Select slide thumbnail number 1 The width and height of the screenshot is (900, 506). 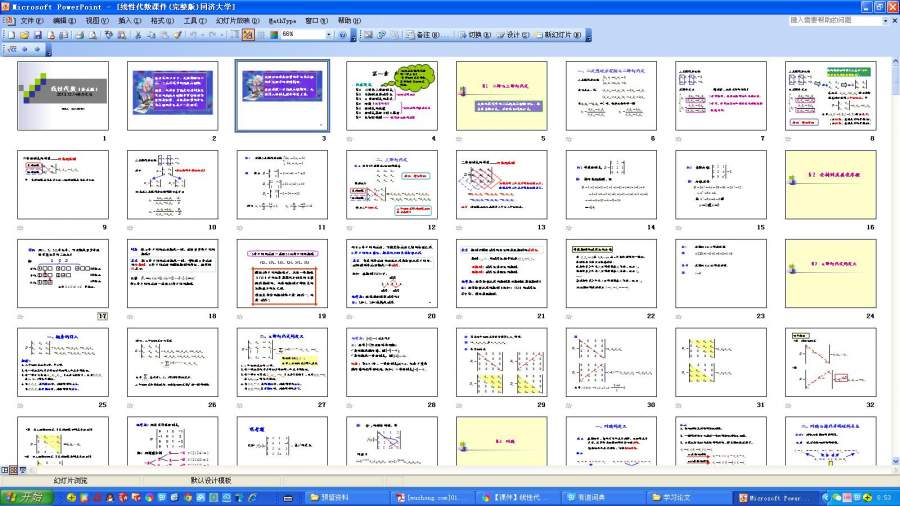click(63, 96)
